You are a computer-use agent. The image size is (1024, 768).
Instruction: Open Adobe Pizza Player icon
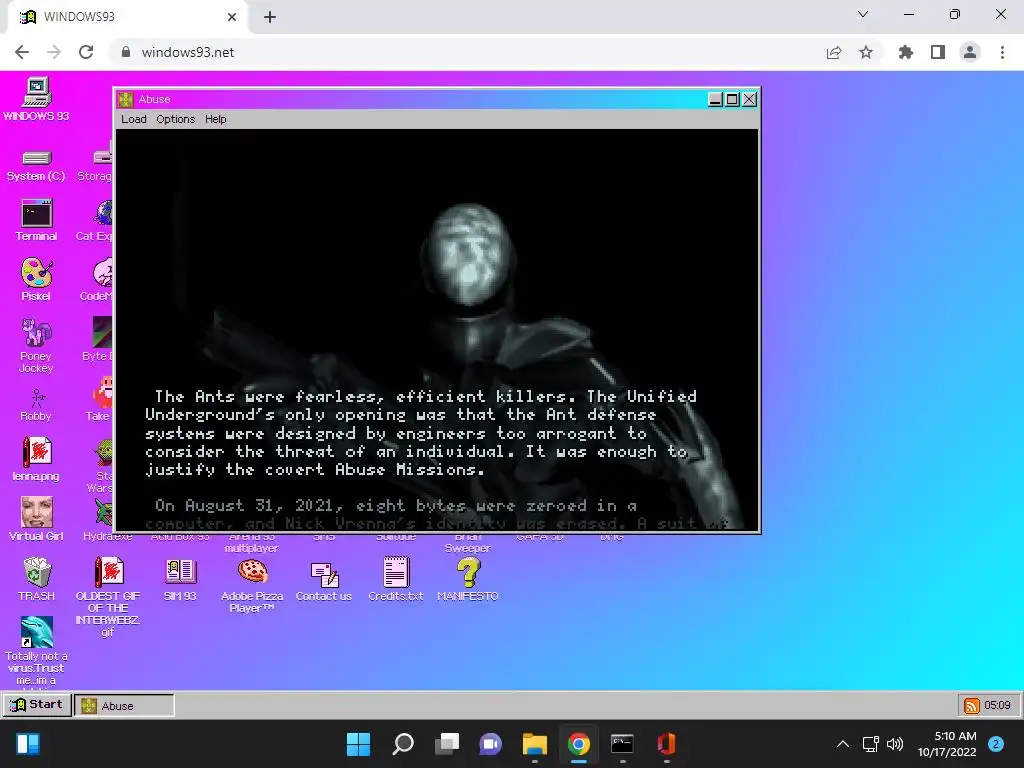(252, 585)
